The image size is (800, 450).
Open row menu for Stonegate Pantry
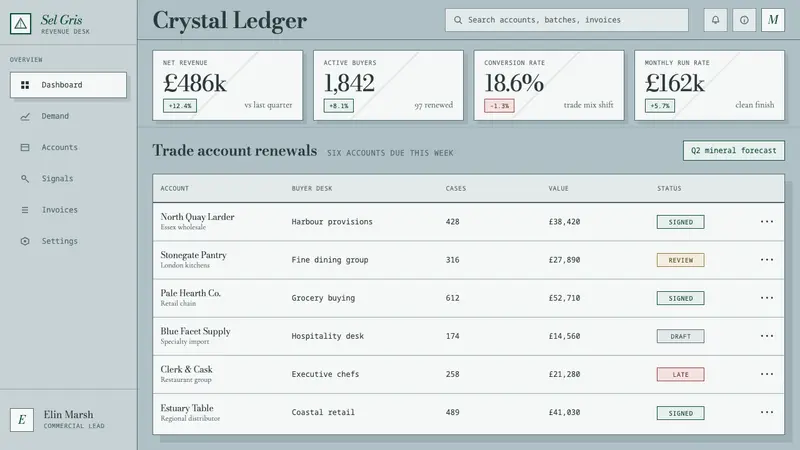coord(767,260)
